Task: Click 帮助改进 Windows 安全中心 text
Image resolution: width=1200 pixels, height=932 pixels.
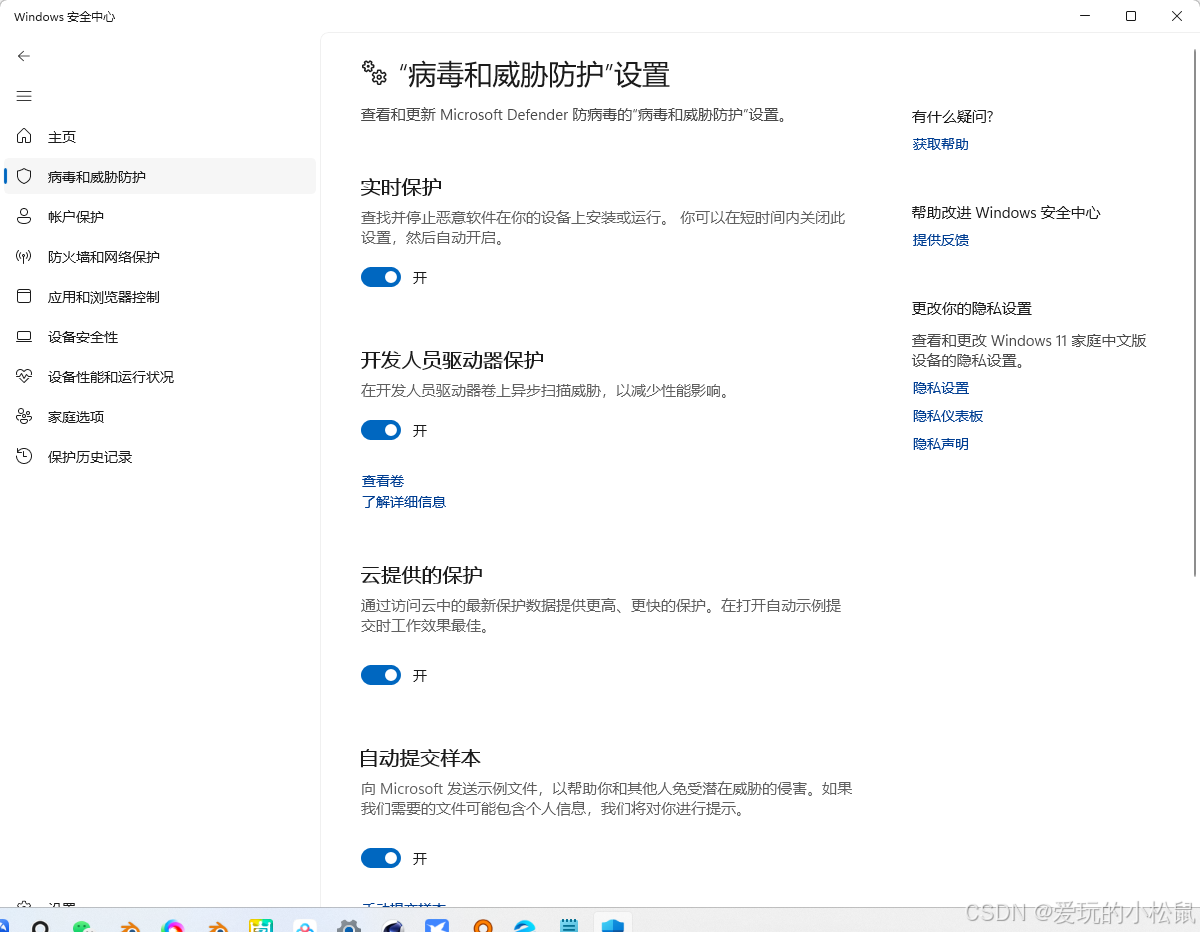Action: 1006,212
